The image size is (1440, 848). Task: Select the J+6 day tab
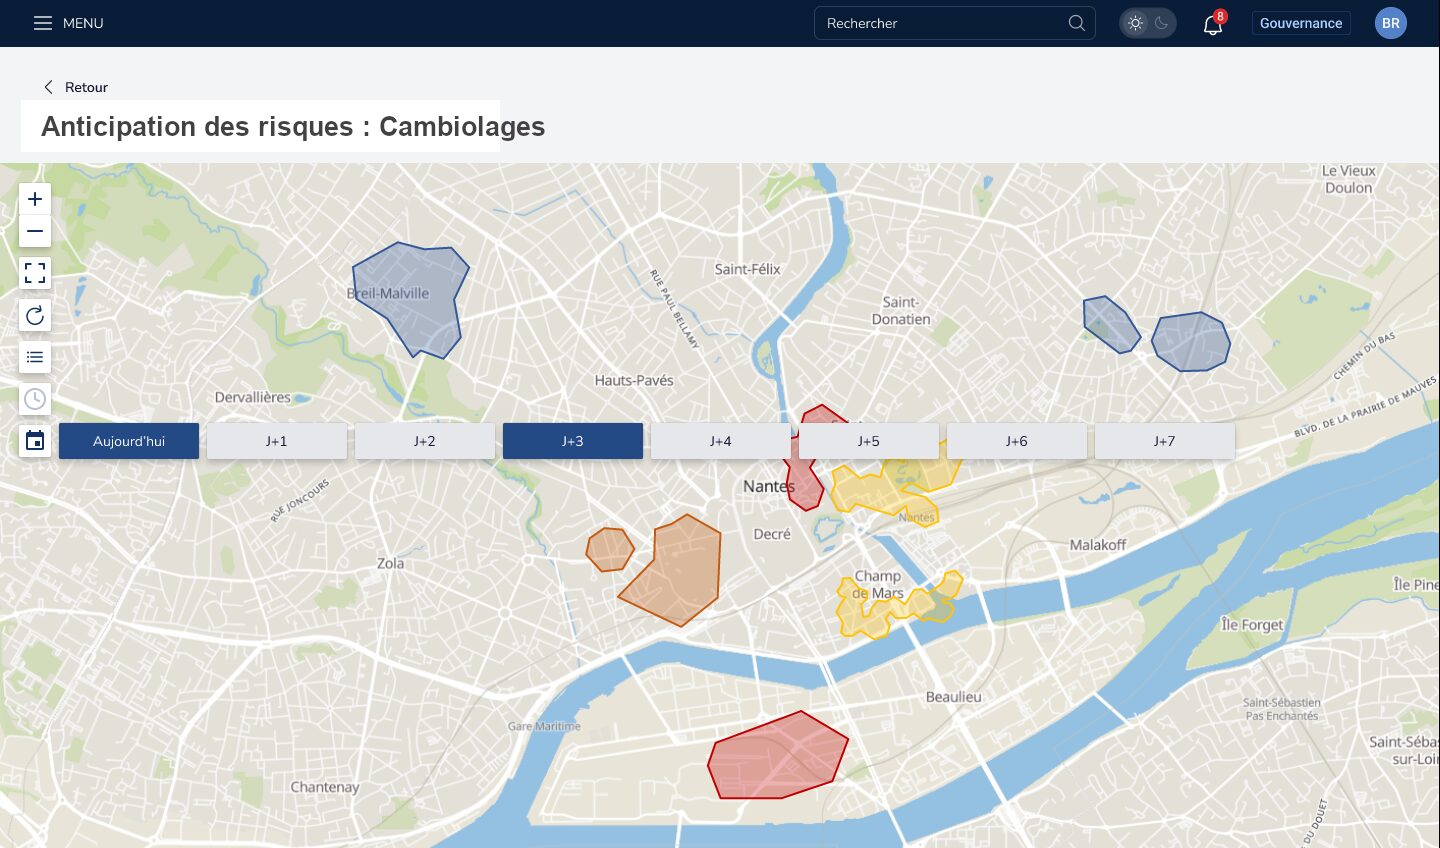coord(1017,441)
